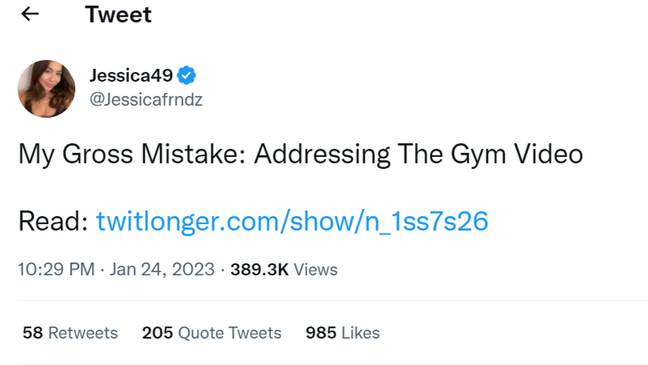This screenshot has height=365, width=648.
Task: Open the twitlonger.com/show/n_1ss7s26 link
Action: tap(292, 221)
